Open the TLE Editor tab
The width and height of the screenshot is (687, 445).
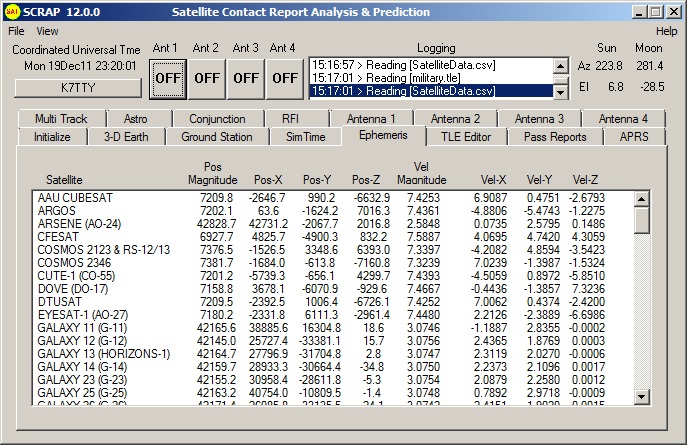click(x=466, y=137)
